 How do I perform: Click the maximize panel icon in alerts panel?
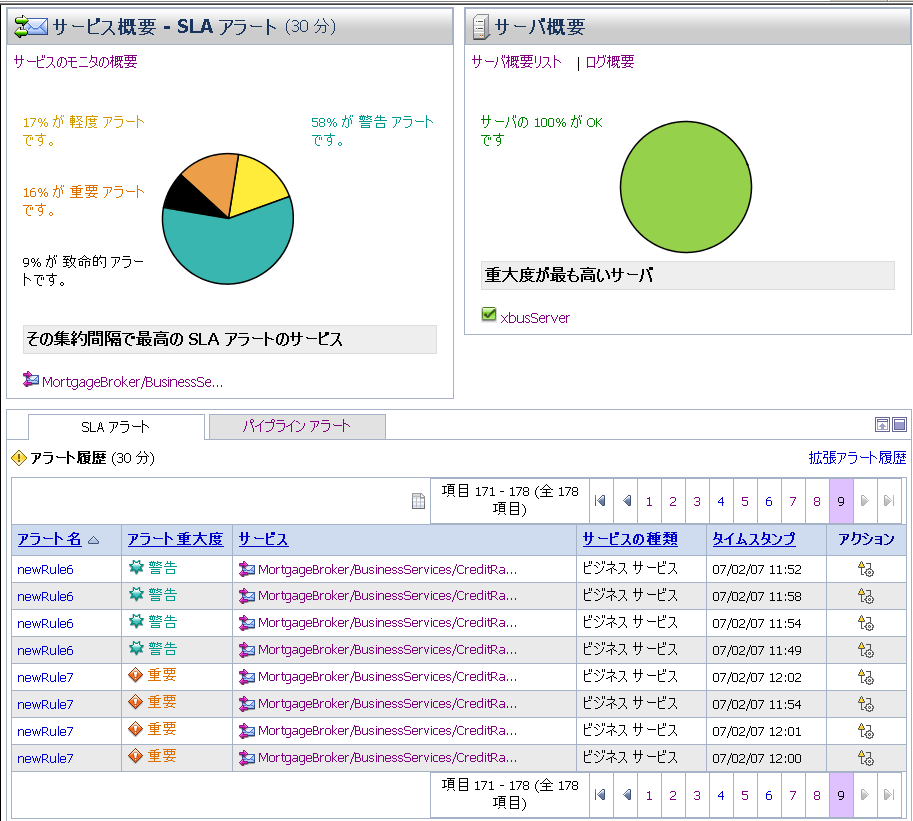[900, 424]
